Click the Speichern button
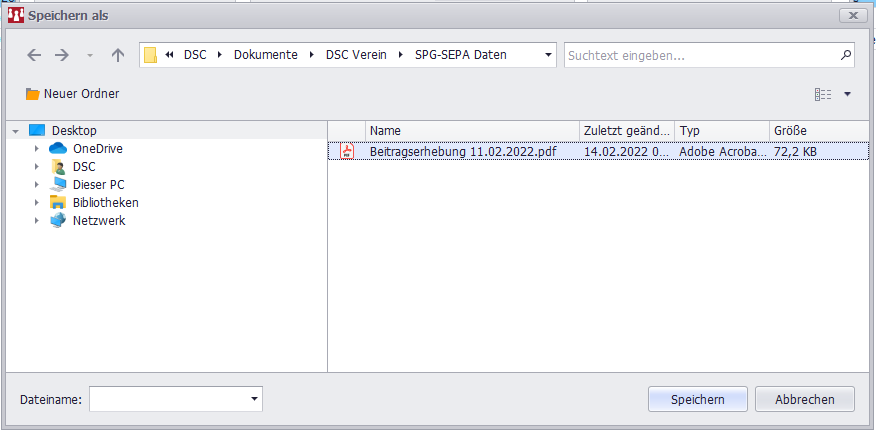 [x=697, y=399]
